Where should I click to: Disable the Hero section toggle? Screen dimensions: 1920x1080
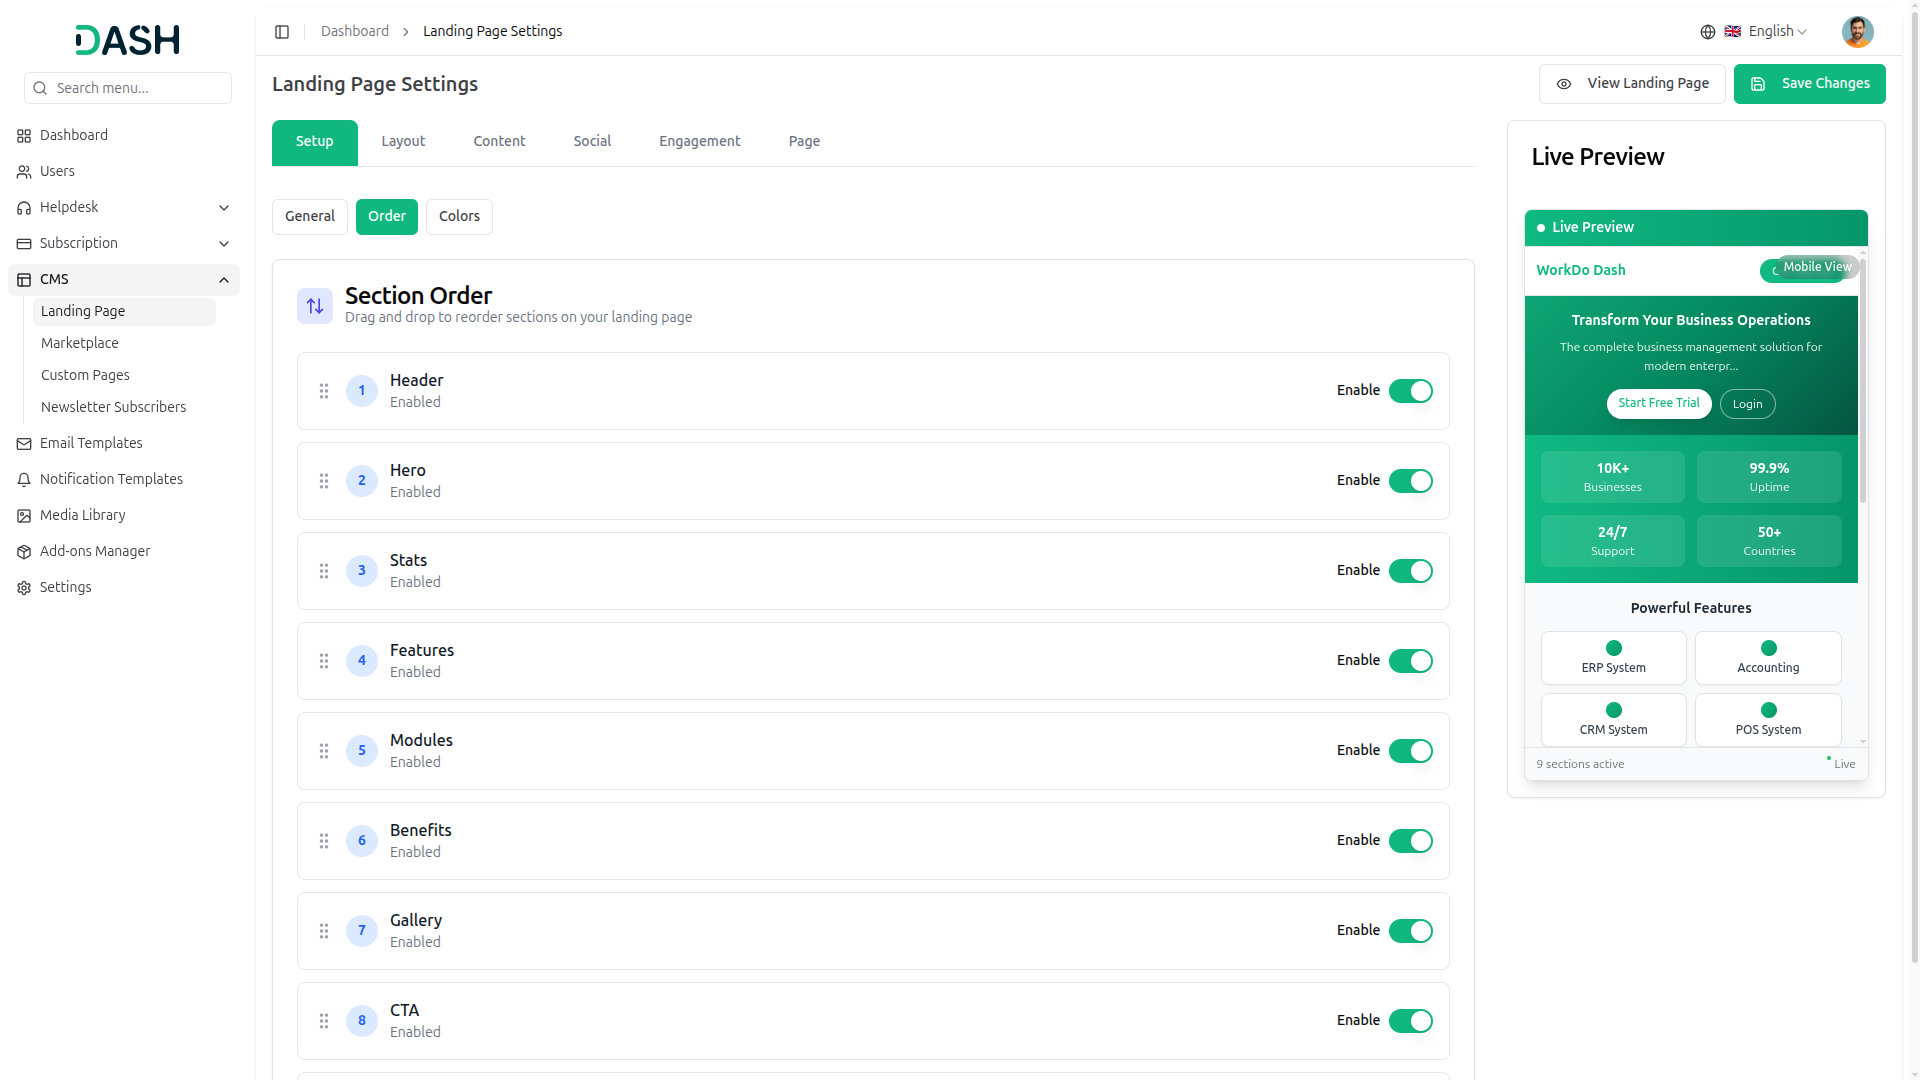pos(1410,481)
